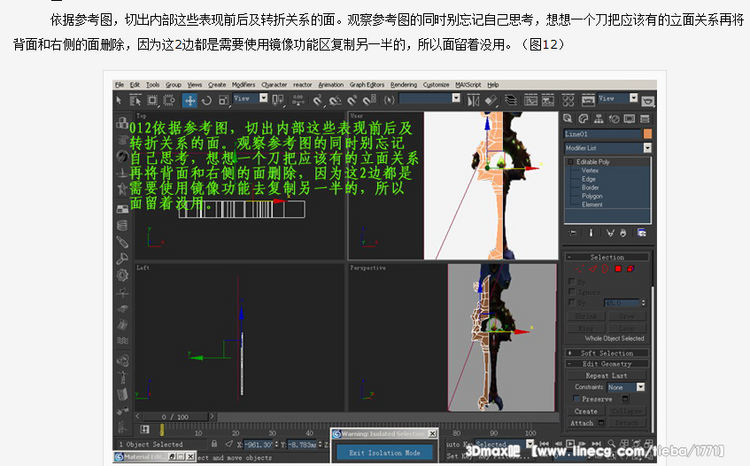The height and width of the screenshot is (466, 750).
Task: Switch to the Motion command panel tab
Action: tap(614, 118)
